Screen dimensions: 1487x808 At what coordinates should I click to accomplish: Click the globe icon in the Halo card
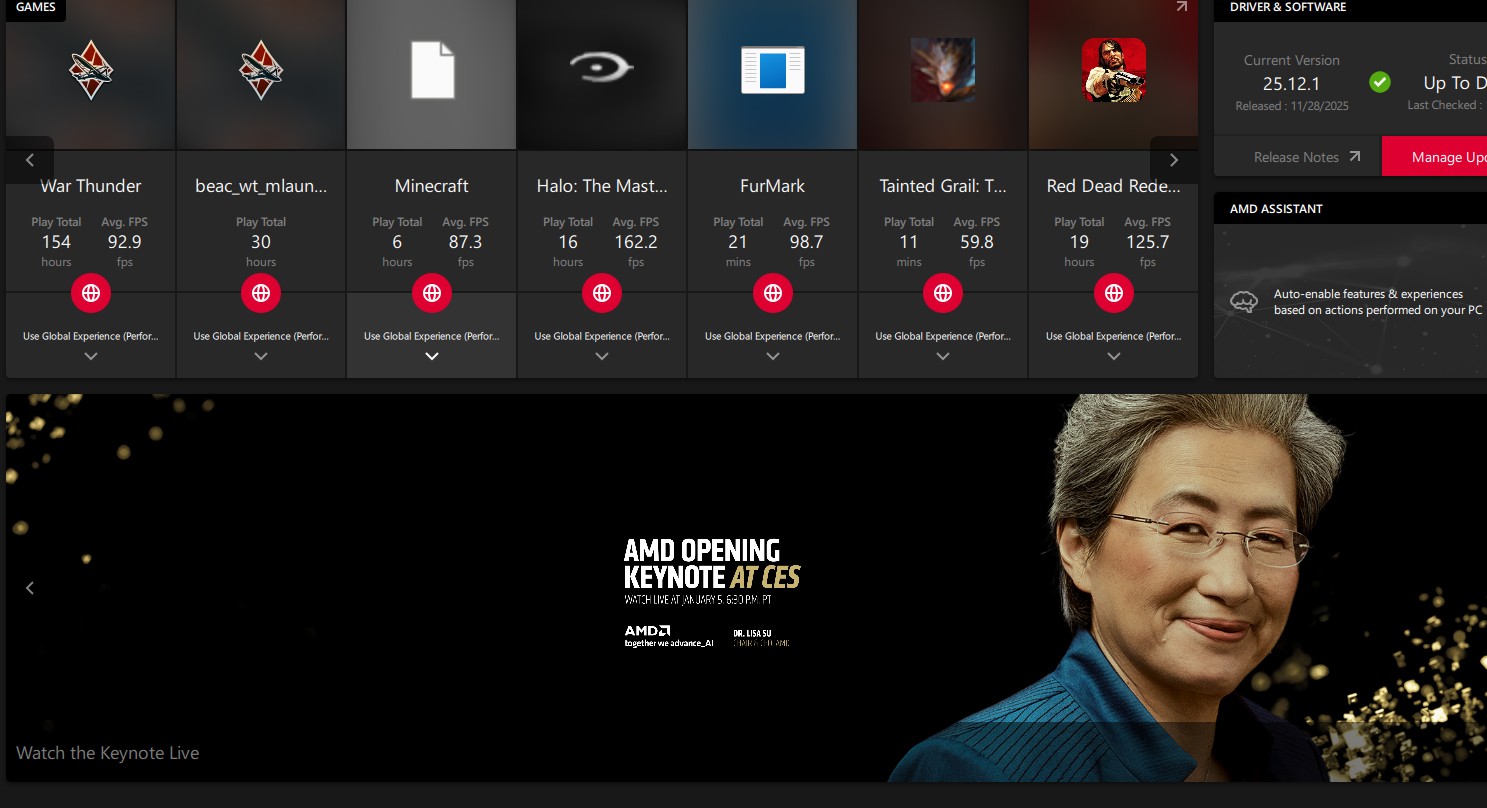(x=602, y=293)
